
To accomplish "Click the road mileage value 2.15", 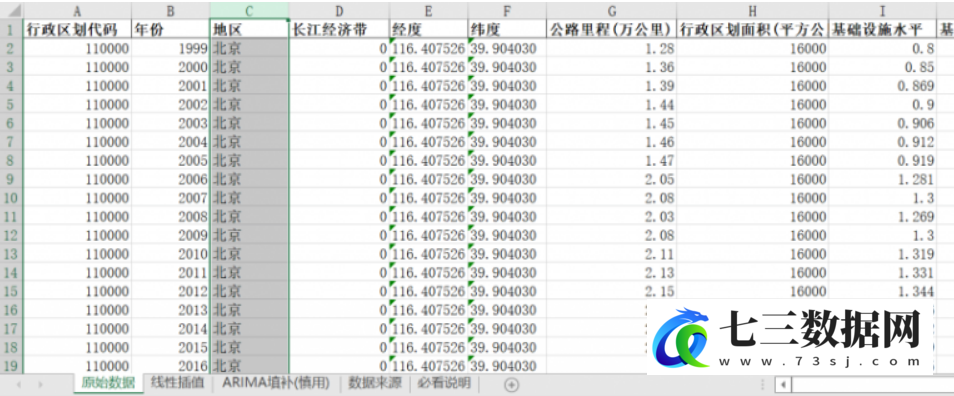I will [611, 292].
